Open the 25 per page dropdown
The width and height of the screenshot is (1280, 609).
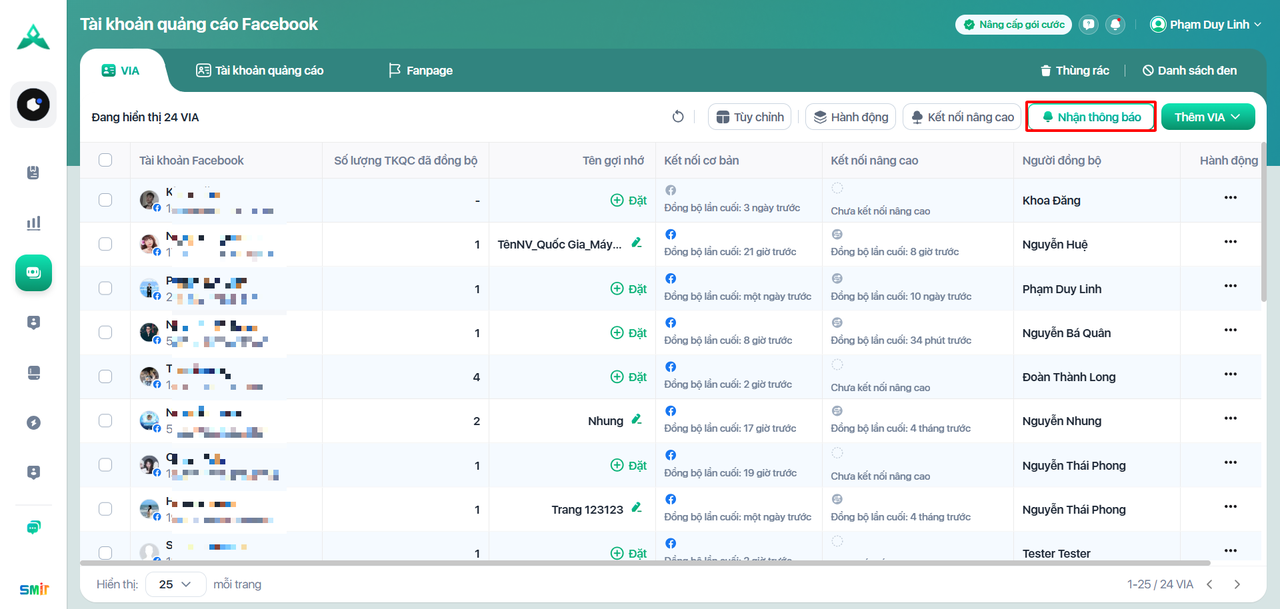click(x=176, y=584)
